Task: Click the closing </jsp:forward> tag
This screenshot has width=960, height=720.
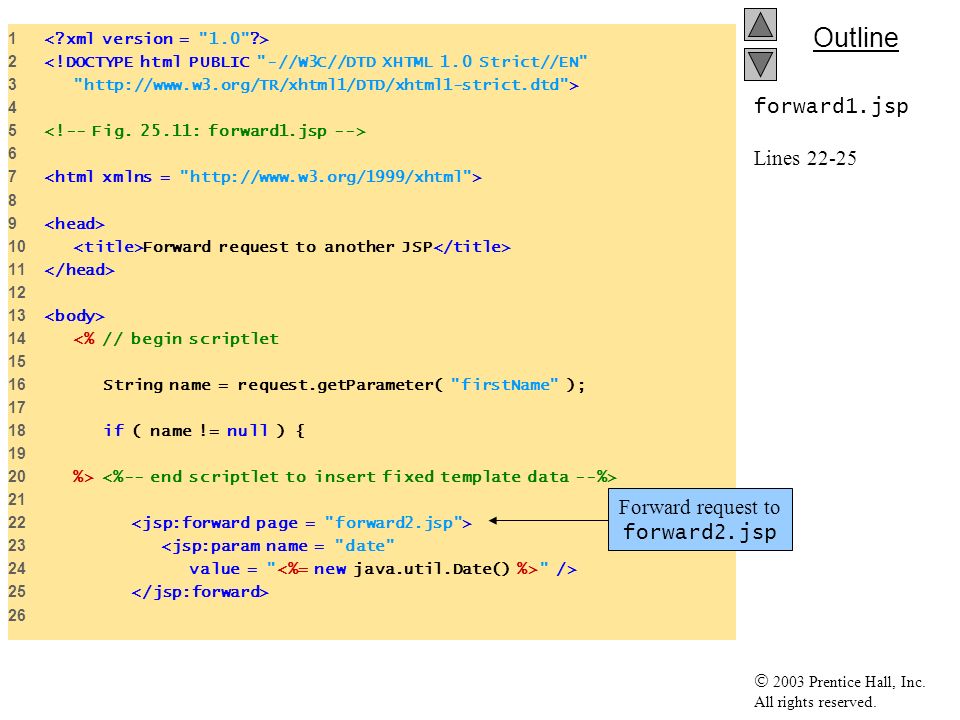Action: 200,592
